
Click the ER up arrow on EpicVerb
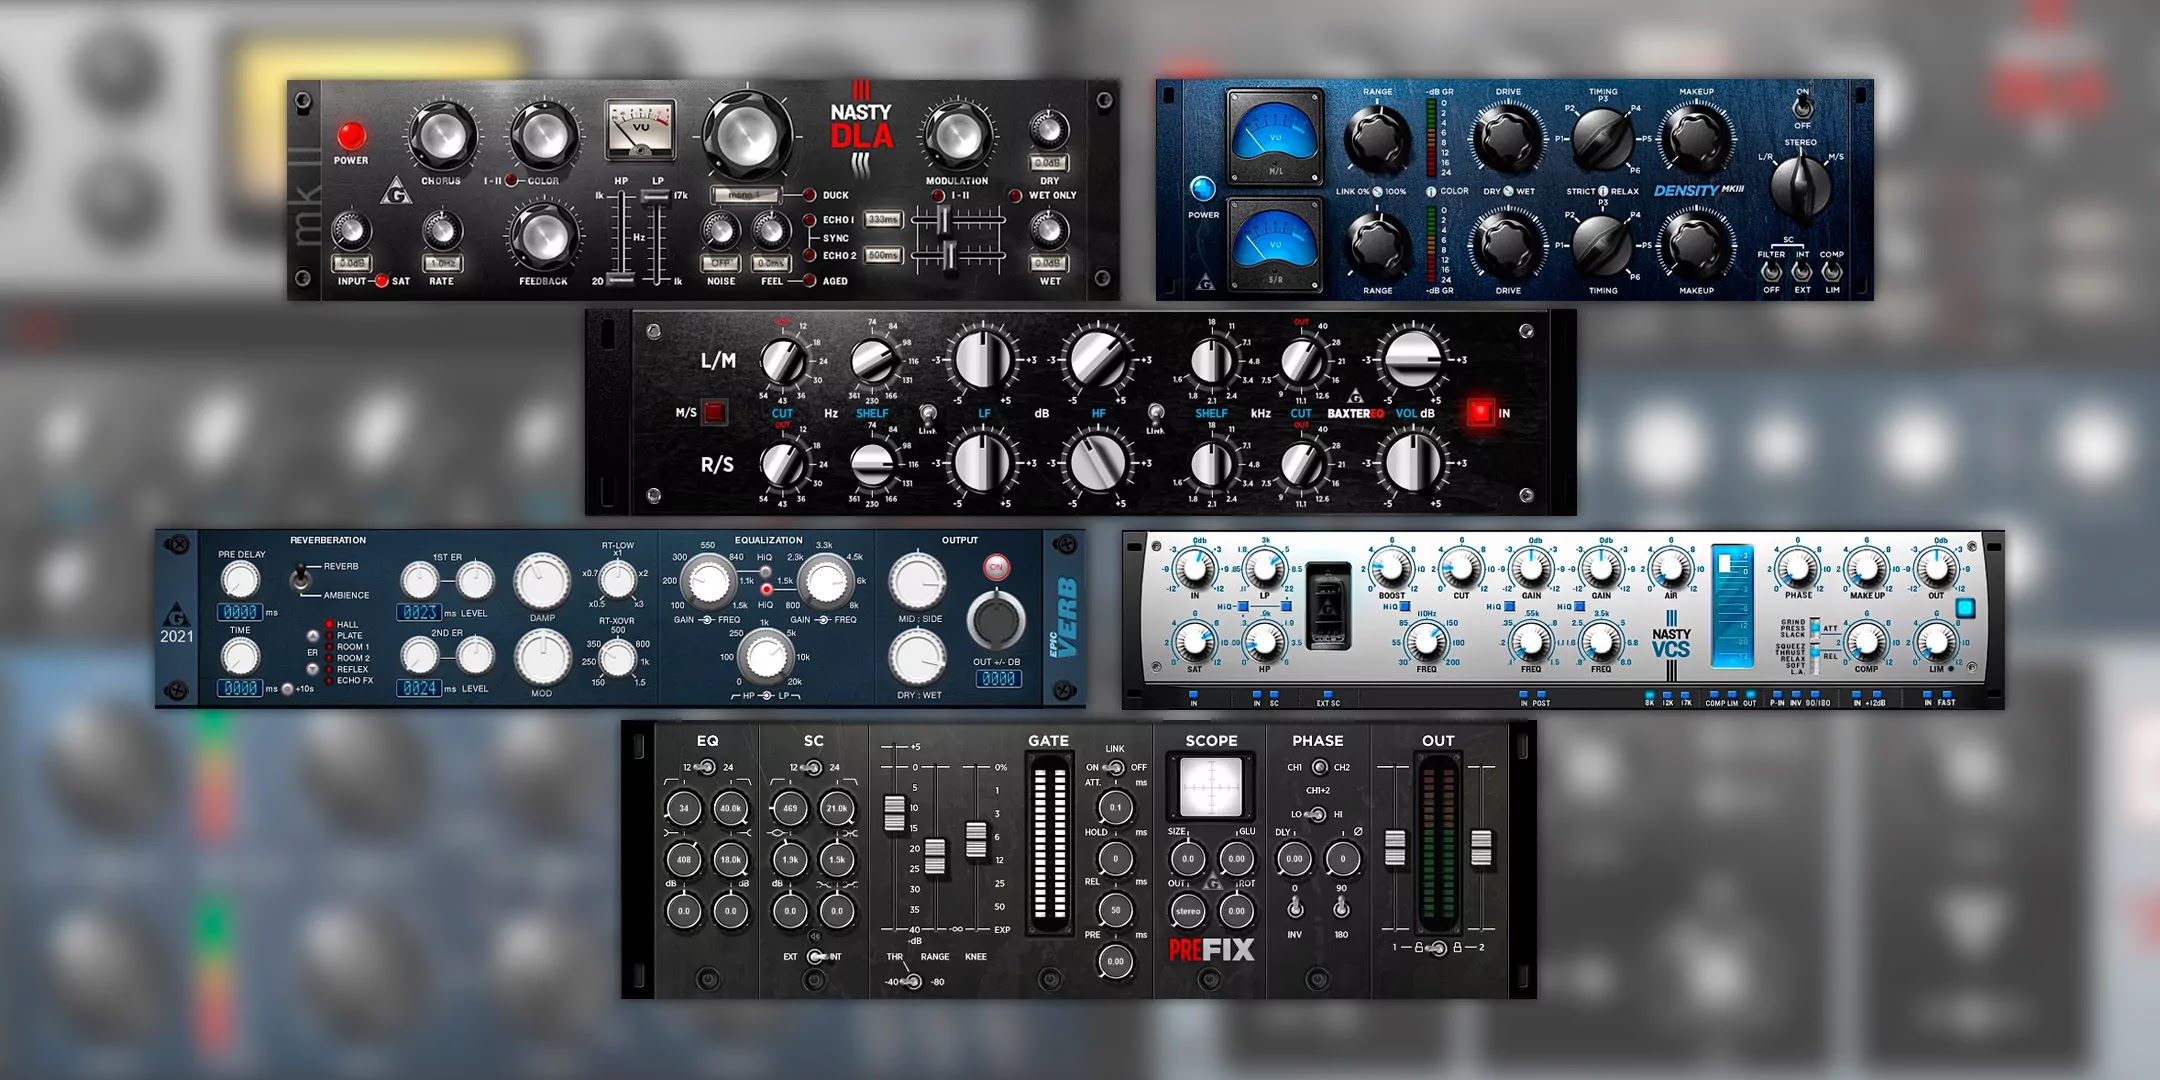coord(312,637)
